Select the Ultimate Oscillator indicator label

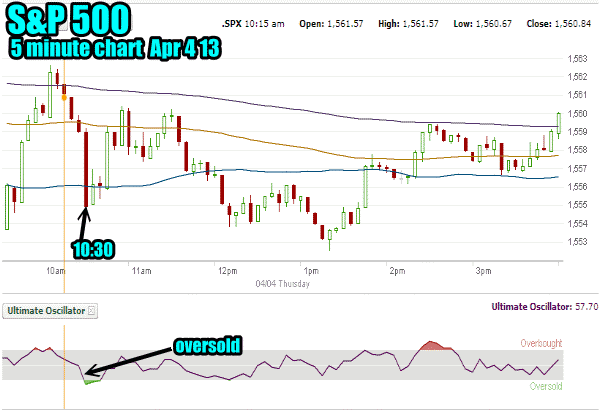pos(46,311)
